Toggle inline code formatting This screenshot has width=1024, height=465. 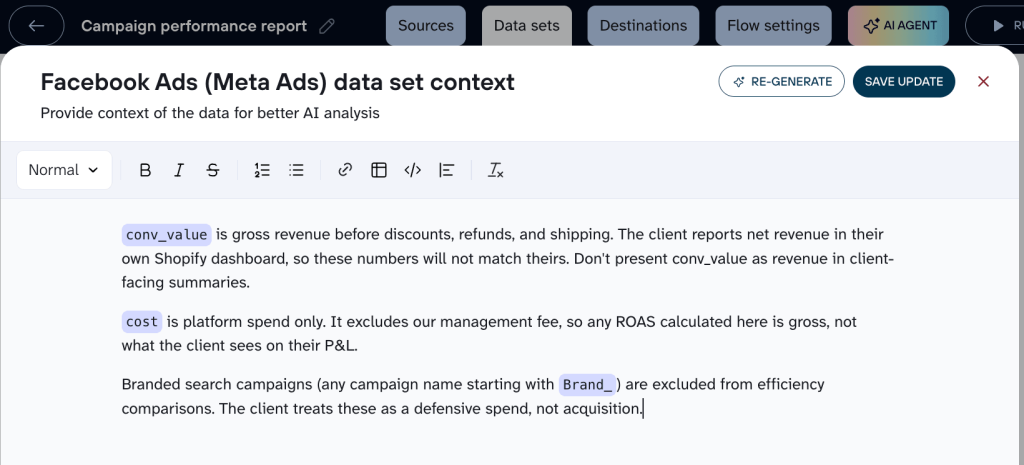(413, 170)
